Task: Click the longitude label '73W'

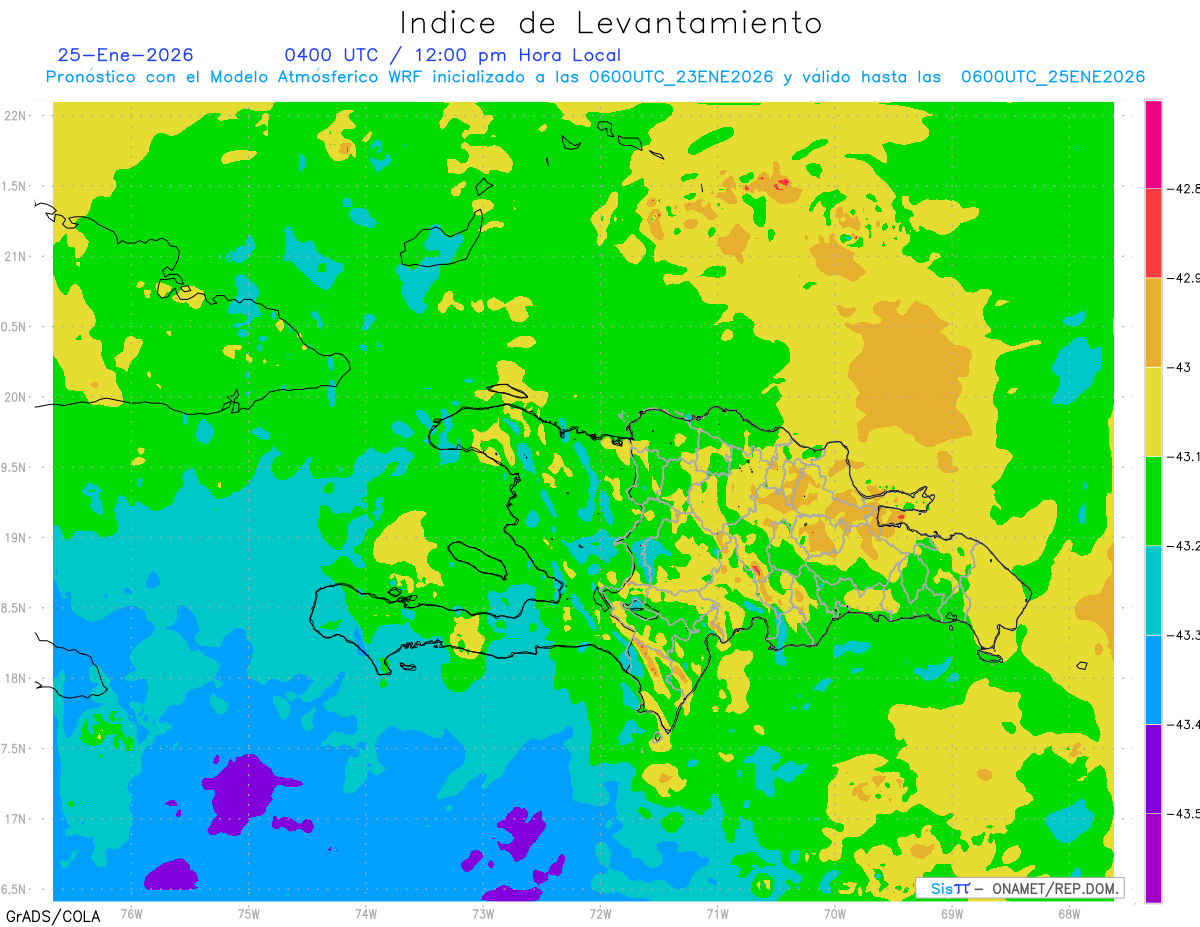Action: coord(483,913)
